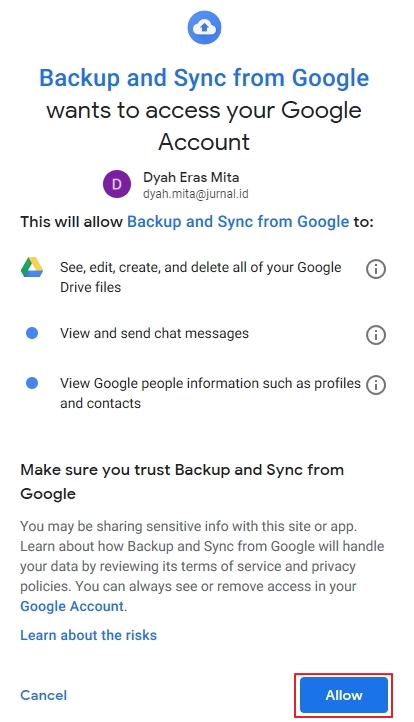
Task: Click the blue bullet beside people information
Action: [32, 383]
